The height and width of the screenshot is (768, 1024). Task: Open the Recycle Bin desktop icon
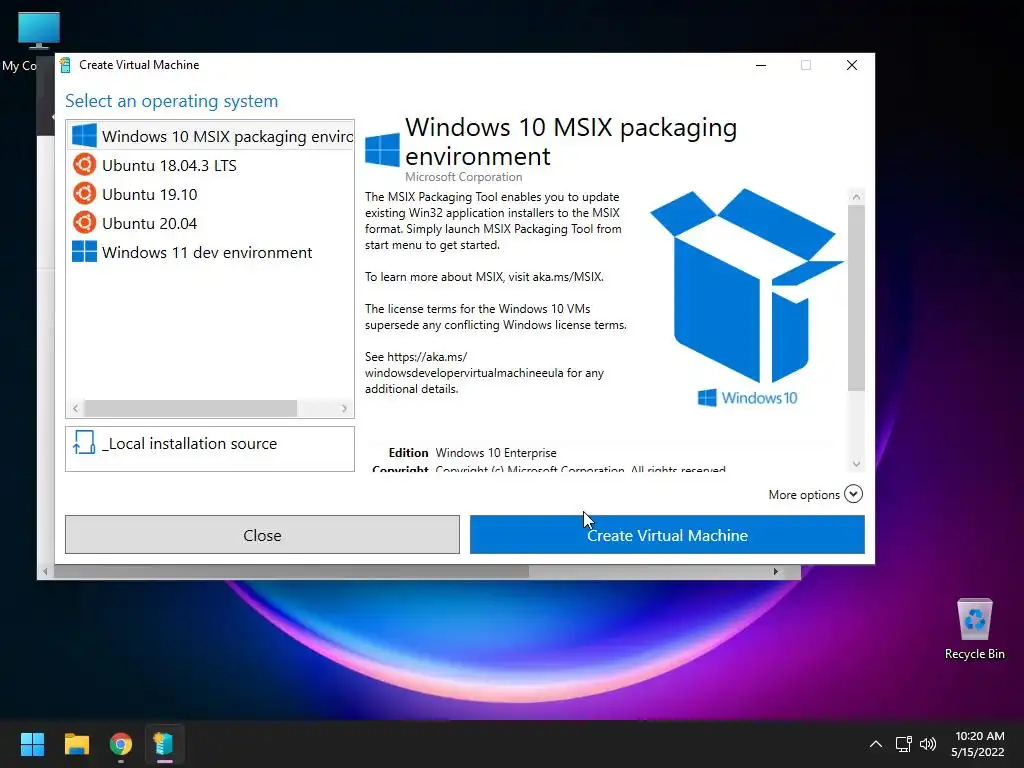tap(974, 629)
